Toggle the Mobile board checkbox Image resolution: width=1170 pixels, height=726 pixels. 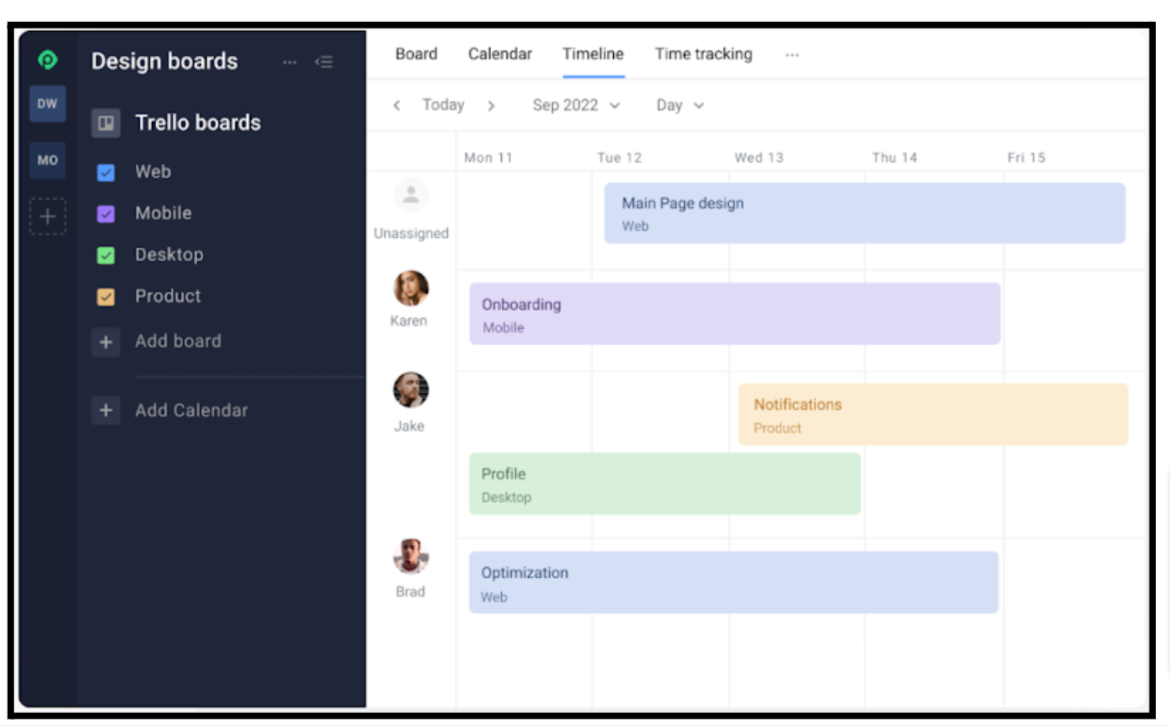coord(106,214)
